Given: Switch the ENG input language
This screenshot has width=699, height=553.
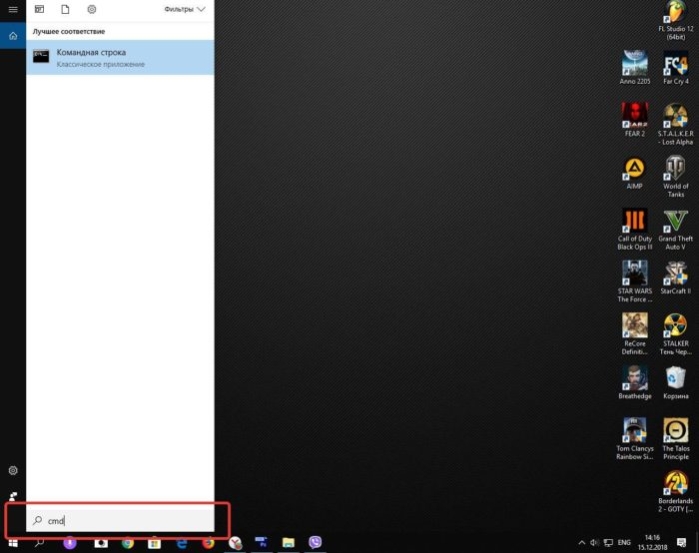Looking at the screenshot, I should click(x=624, y=543).
